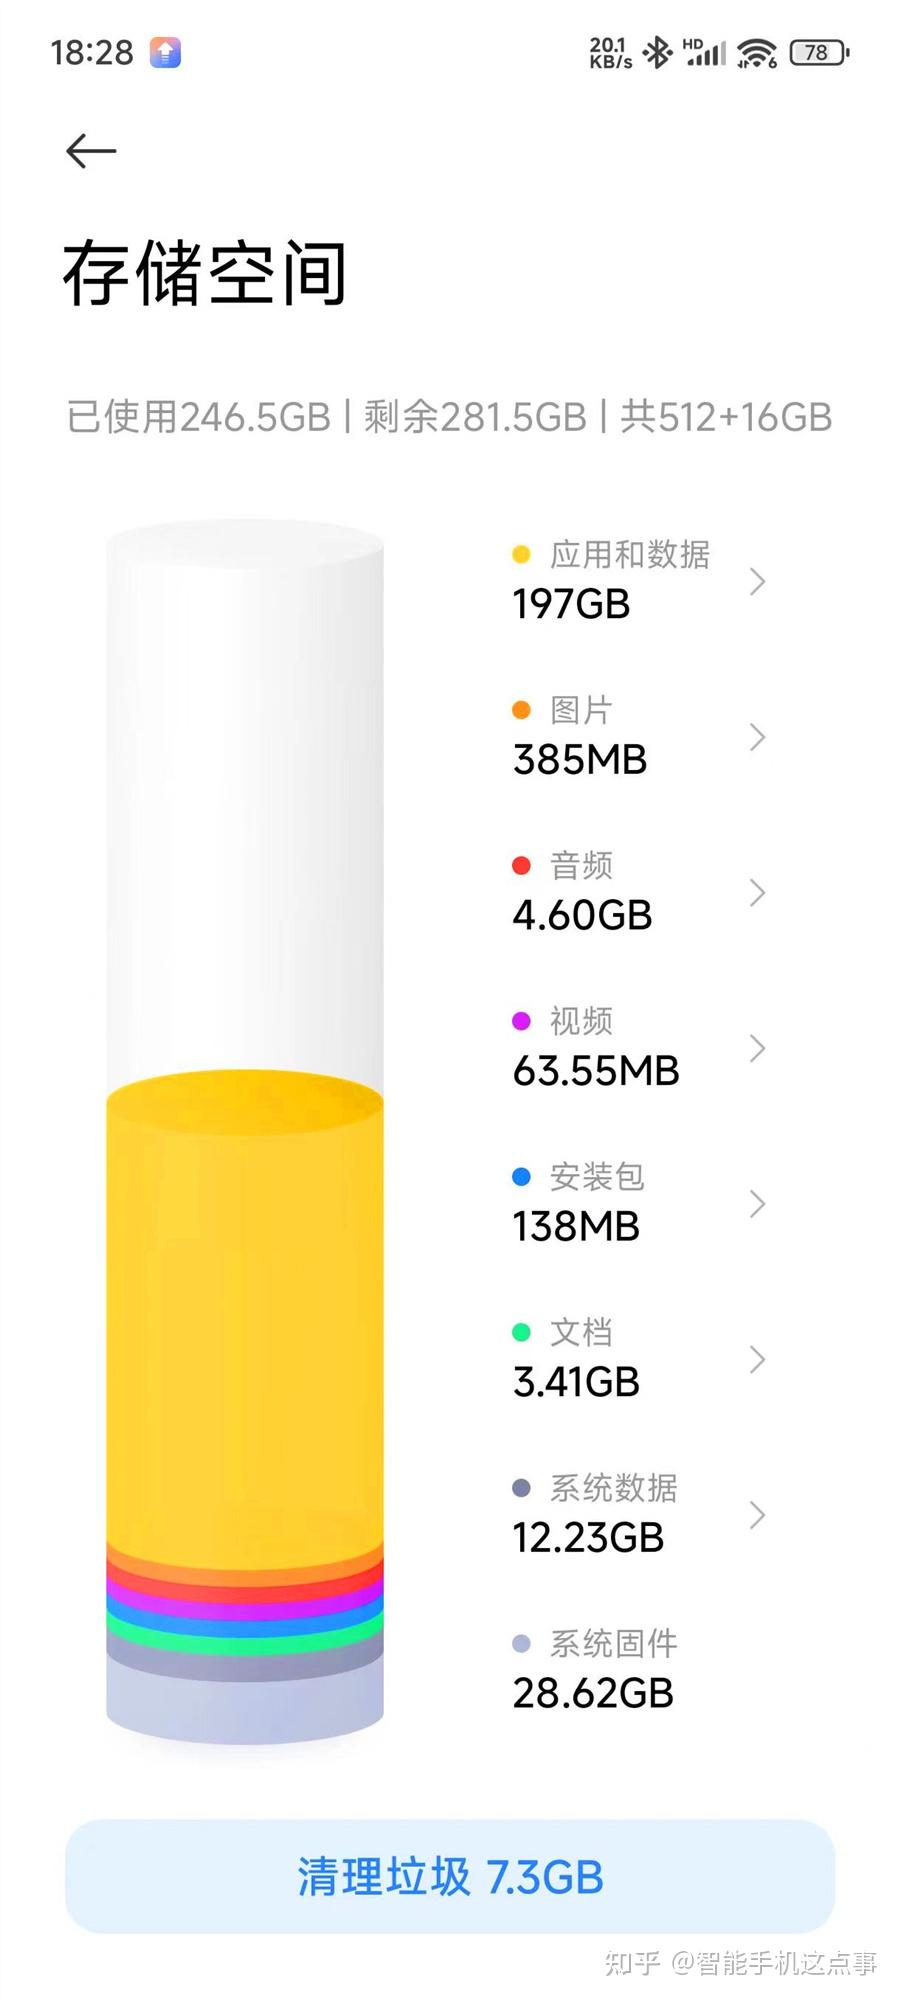This screenshot has height=2000, width=900.
Task: Expand the 图片 row using the arrow
Action: (758, 738)
